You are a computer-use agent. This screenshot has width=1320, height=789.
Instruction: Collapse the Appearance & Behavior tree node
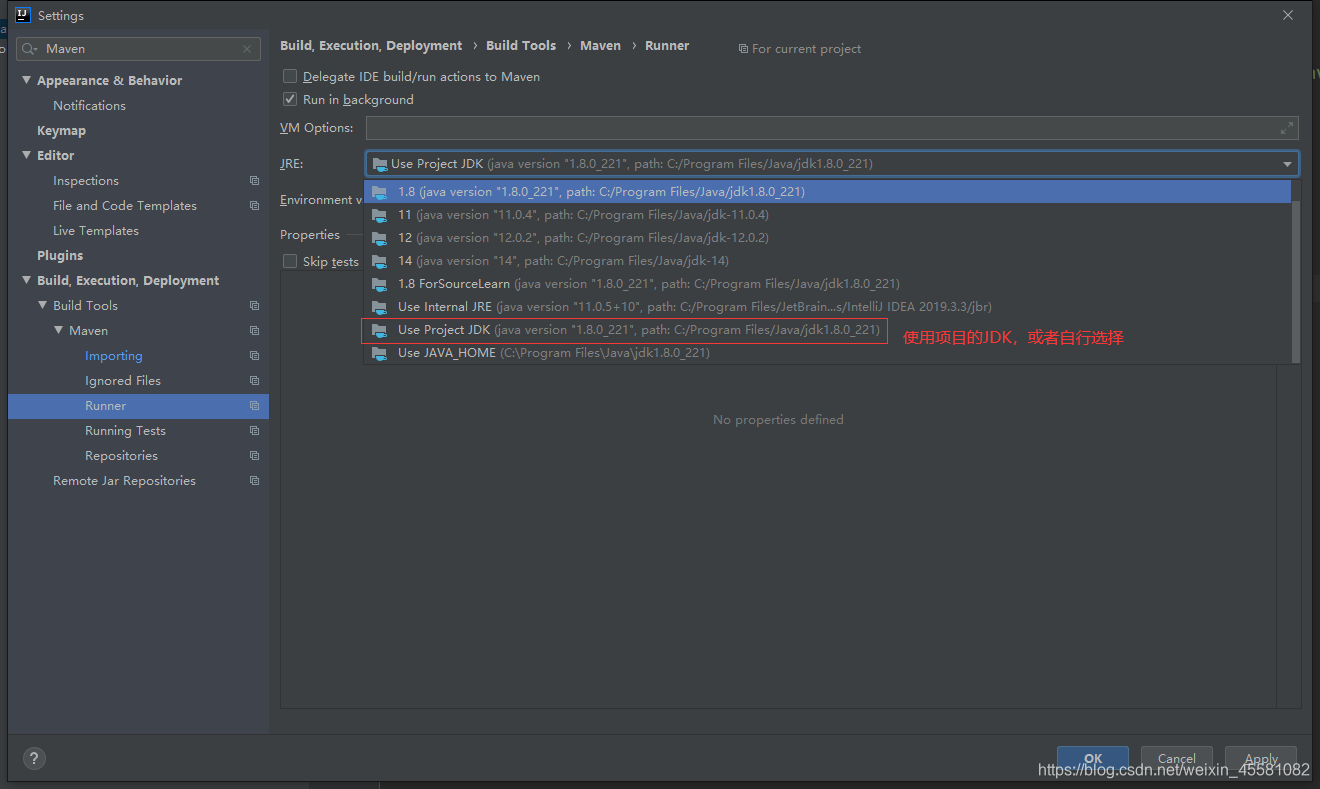[27, 80]
